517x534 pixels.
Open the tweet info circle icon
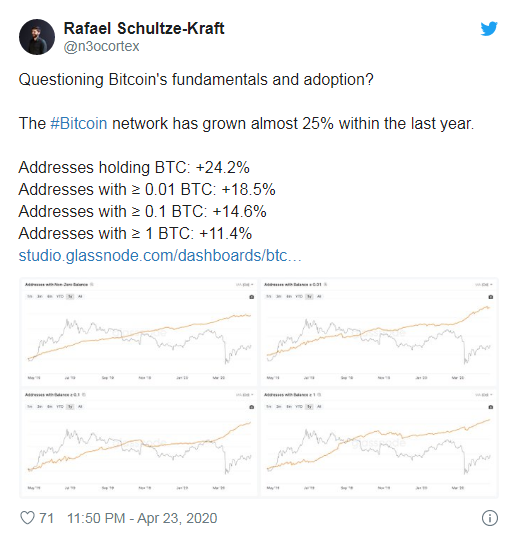(x=489, y=518)
